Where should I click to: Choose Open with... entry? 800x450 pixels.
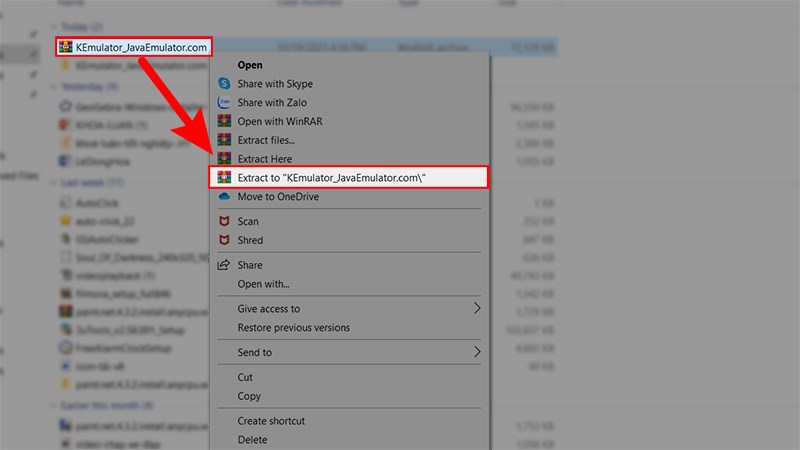point(263,284)
